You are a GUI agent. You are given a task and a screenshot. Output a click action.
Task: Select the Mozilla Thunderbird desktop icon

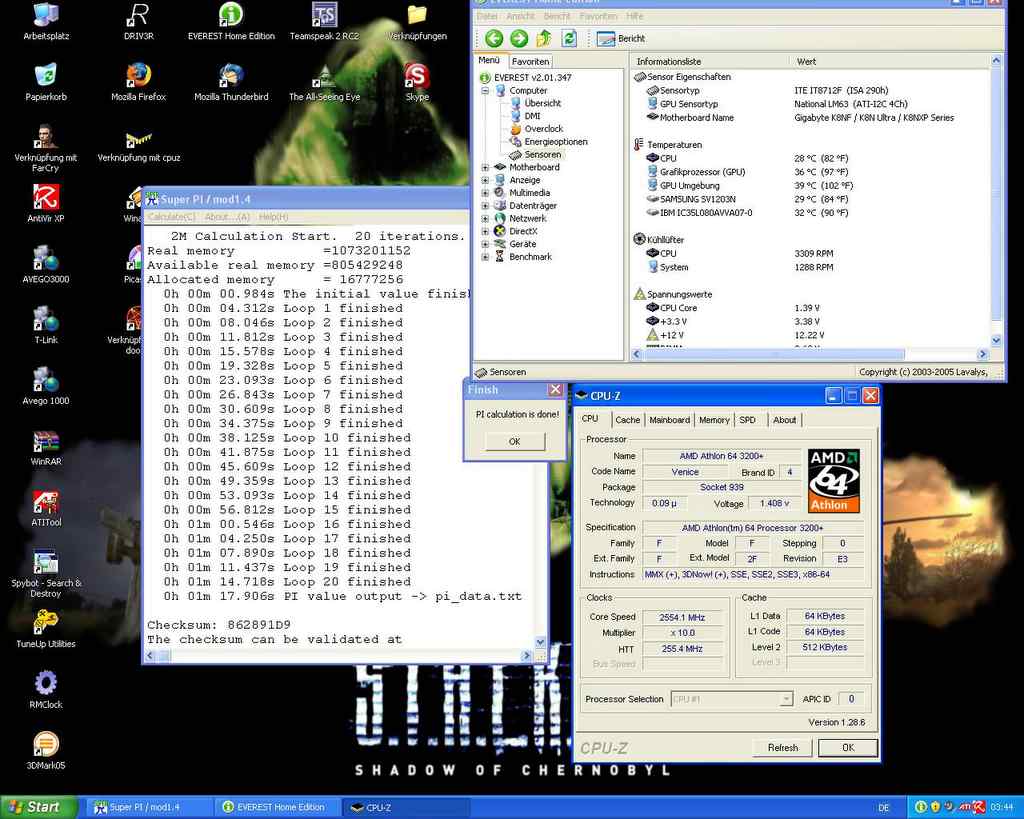pyautogui.click(x=231, y=82)
